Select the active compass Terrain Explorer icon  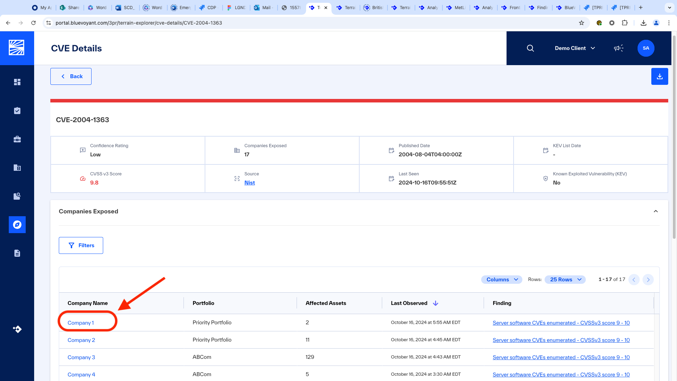tap(17, 225)
